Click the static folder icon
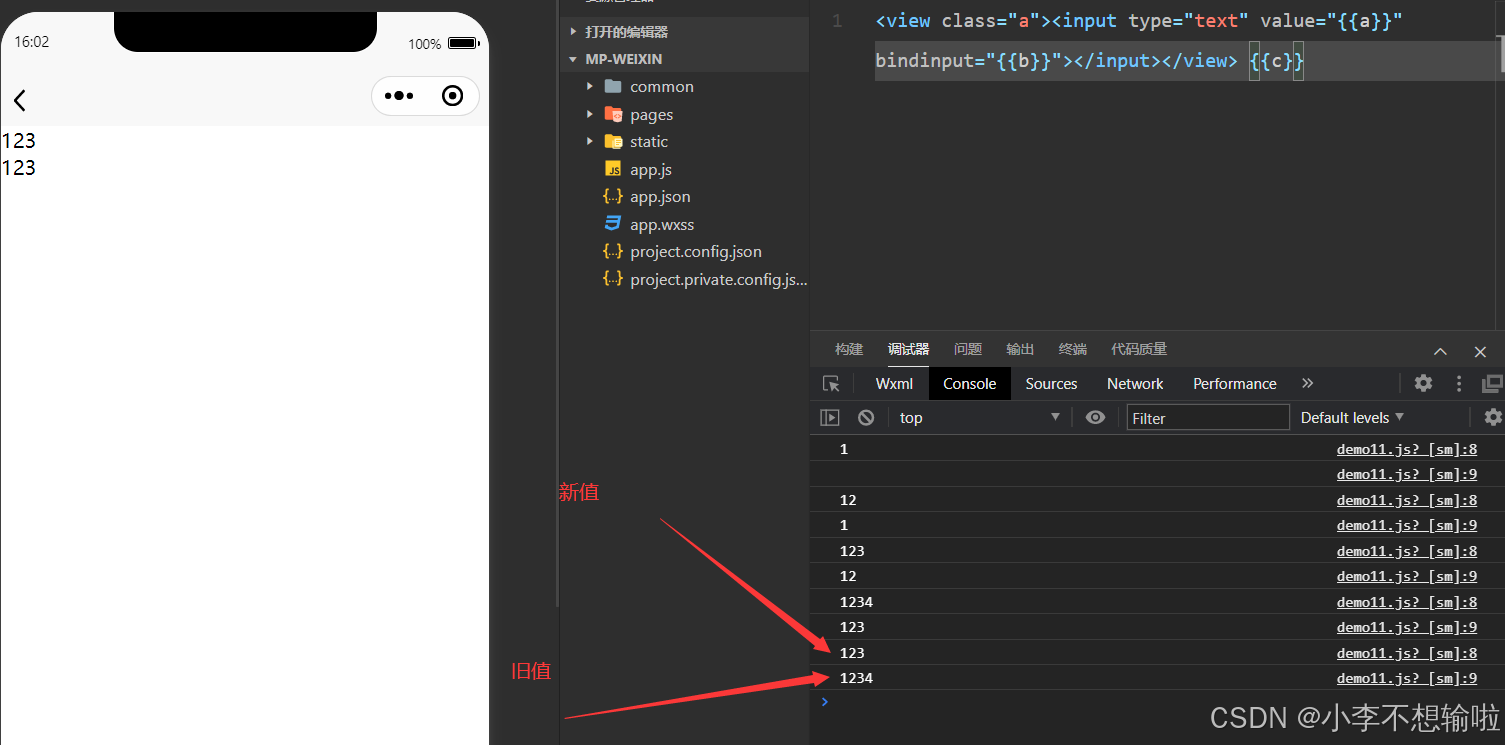Viewport: 1505px width, 745px height. [x=613, y=141]
